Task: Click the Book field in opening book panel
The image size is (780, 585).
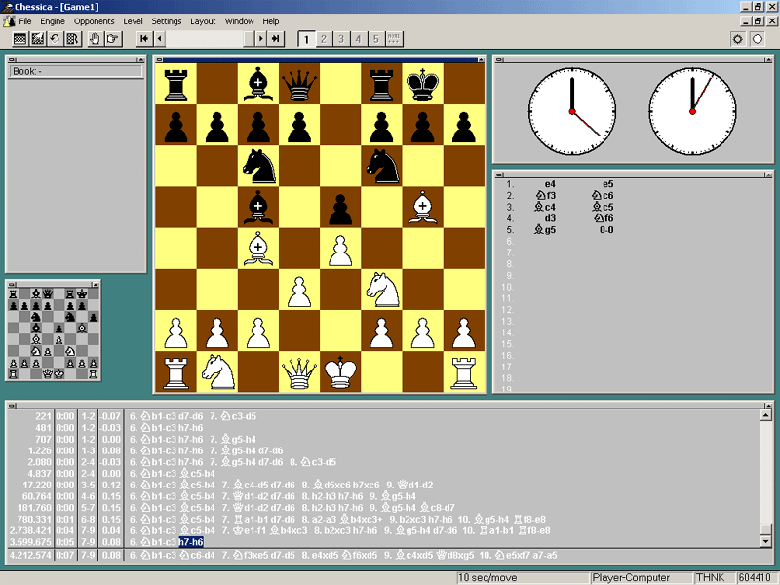Action: tap(76, 71)
